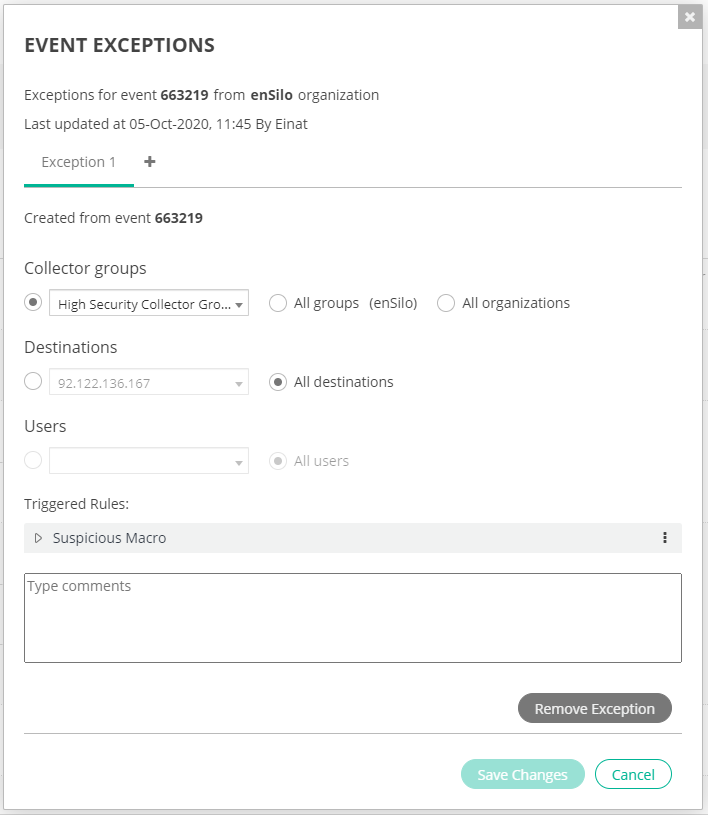708x815 pixels.
Task: Switch to Exception 1 tab
Action: click(79, 162)
